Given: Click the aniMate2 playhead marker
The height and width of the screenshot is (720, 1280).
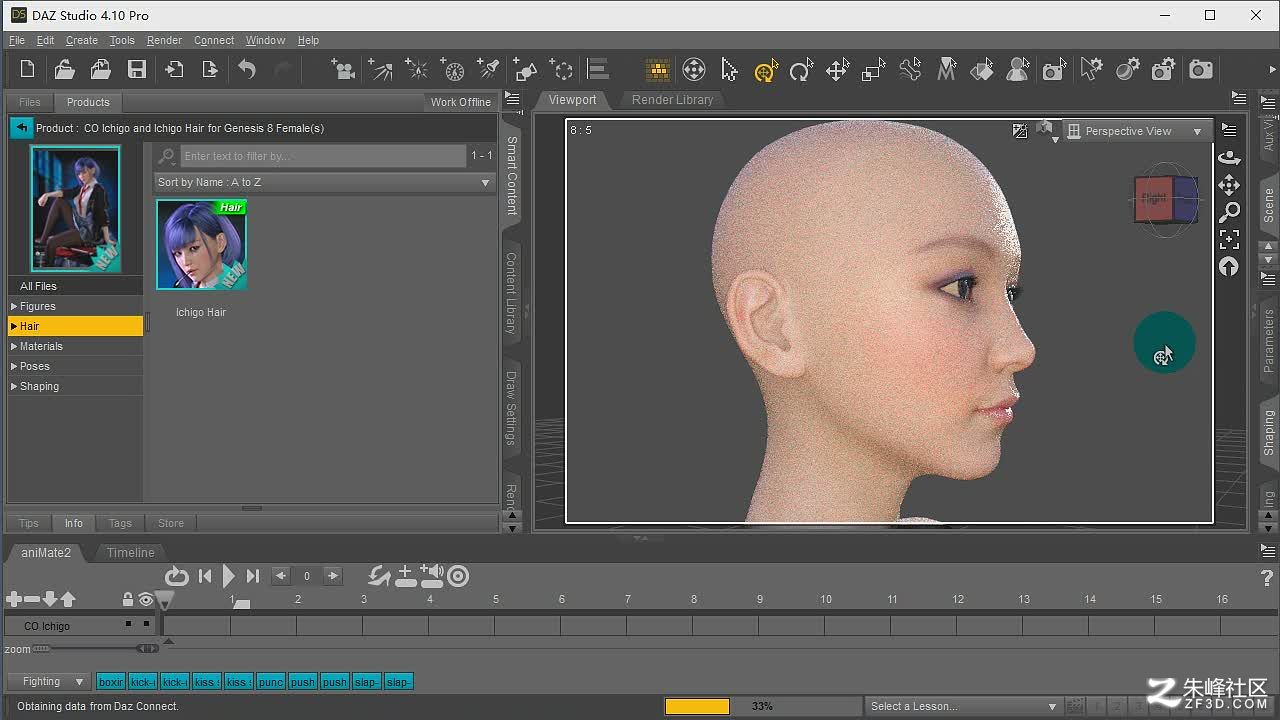Looking at the screenshot, I should click(165, 600).
